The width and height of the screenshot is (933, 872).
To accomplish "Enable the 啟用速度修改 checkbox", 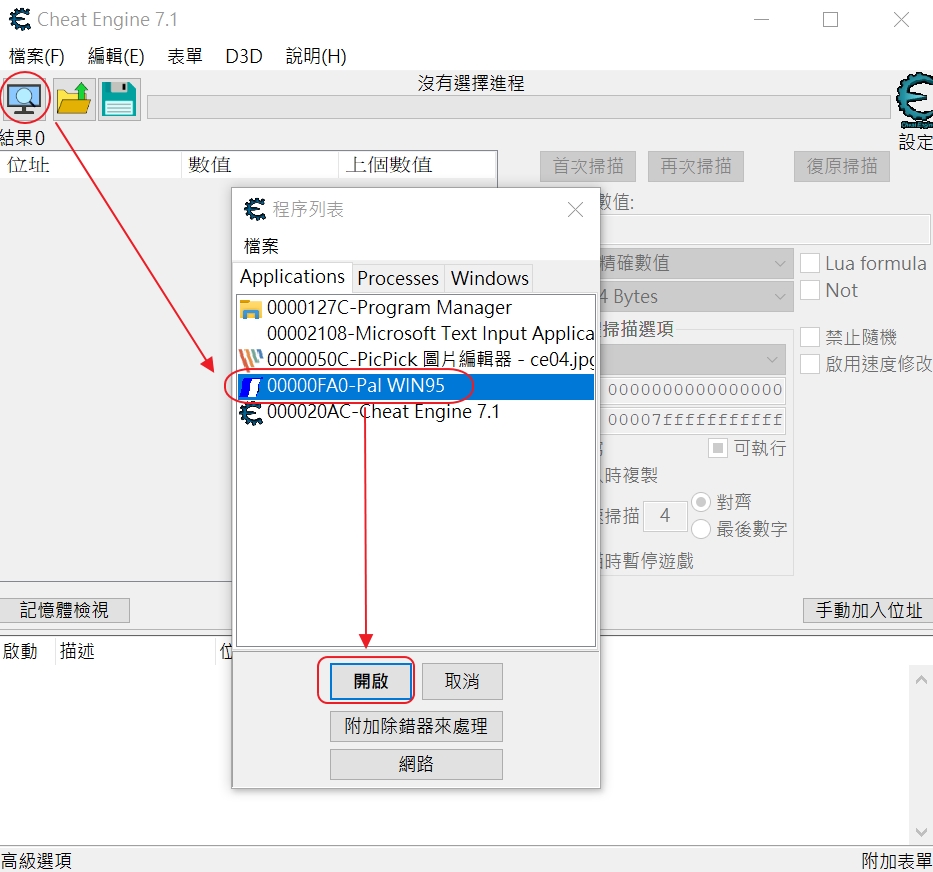I will point(810,364).
